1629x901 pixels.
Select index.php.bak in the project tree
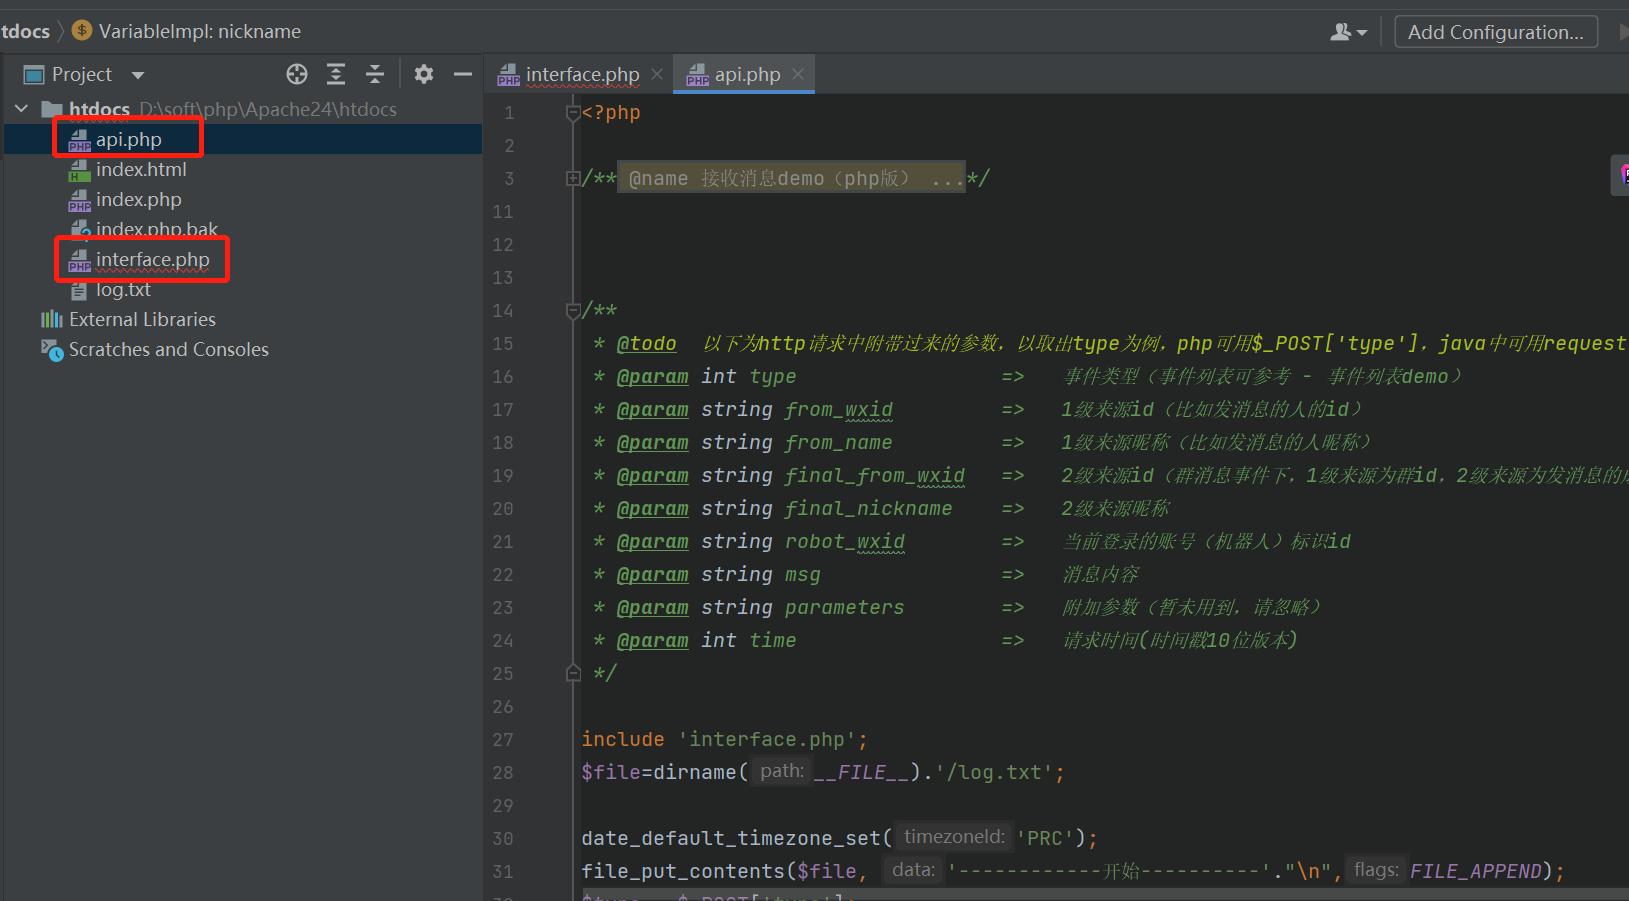(x=157, y=229)
